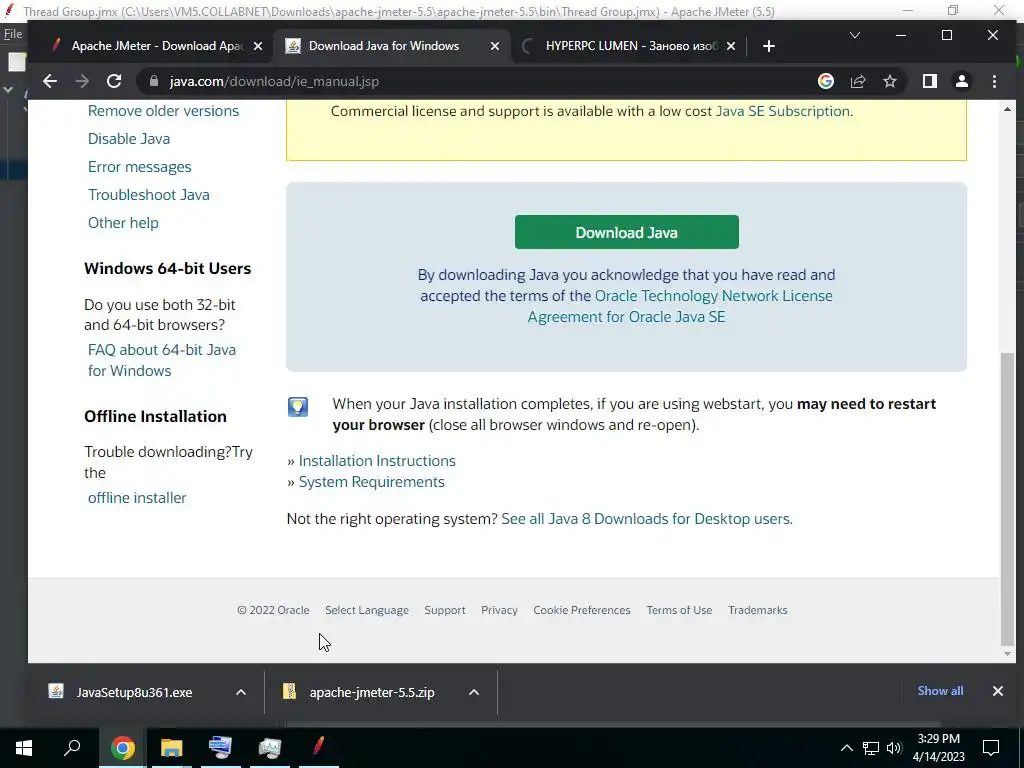The image size is (1024, 768).
Task: Open the side panel icon
Action: (x=929, y=81)
